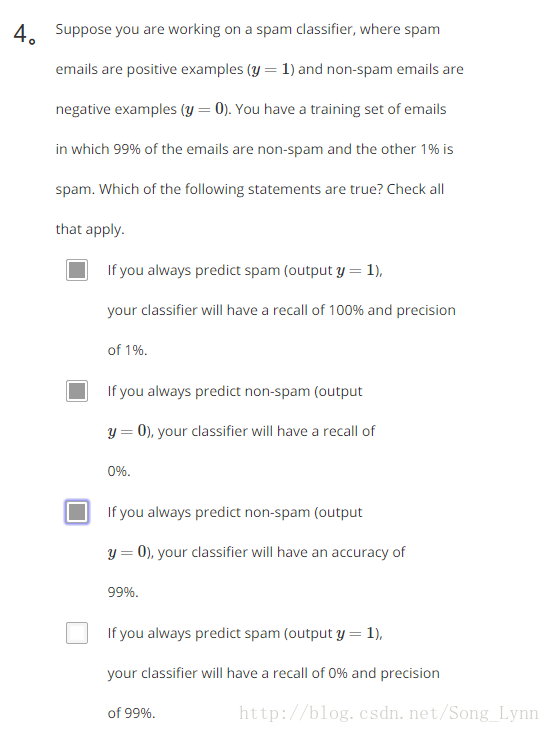Toggle the accuracy of 99% checkbox
The image size is (550, 733).
click(77, 512)
